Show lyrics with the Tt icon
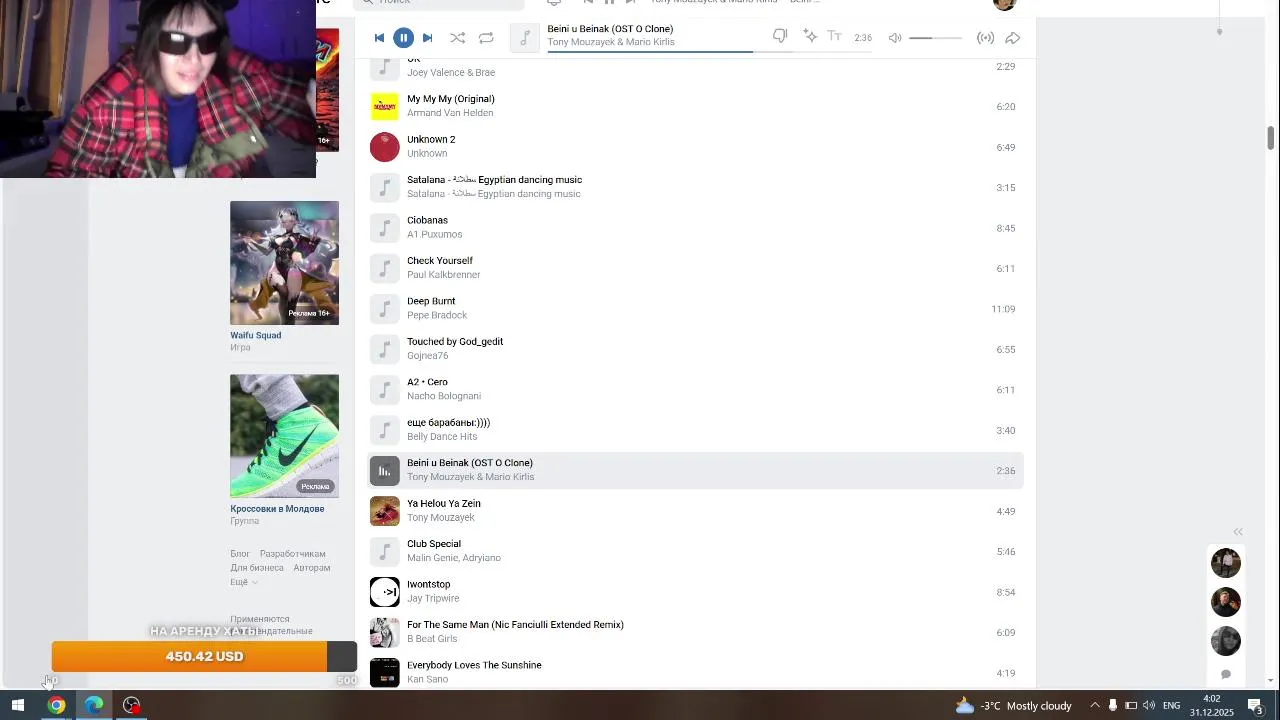 point(834,37)
